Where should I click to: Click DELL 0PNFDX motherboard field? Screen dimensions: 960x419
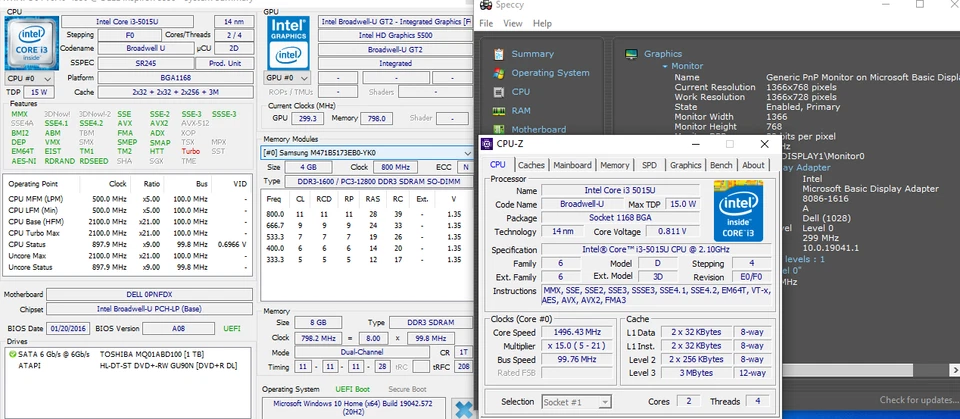click(x=149, y=295)
